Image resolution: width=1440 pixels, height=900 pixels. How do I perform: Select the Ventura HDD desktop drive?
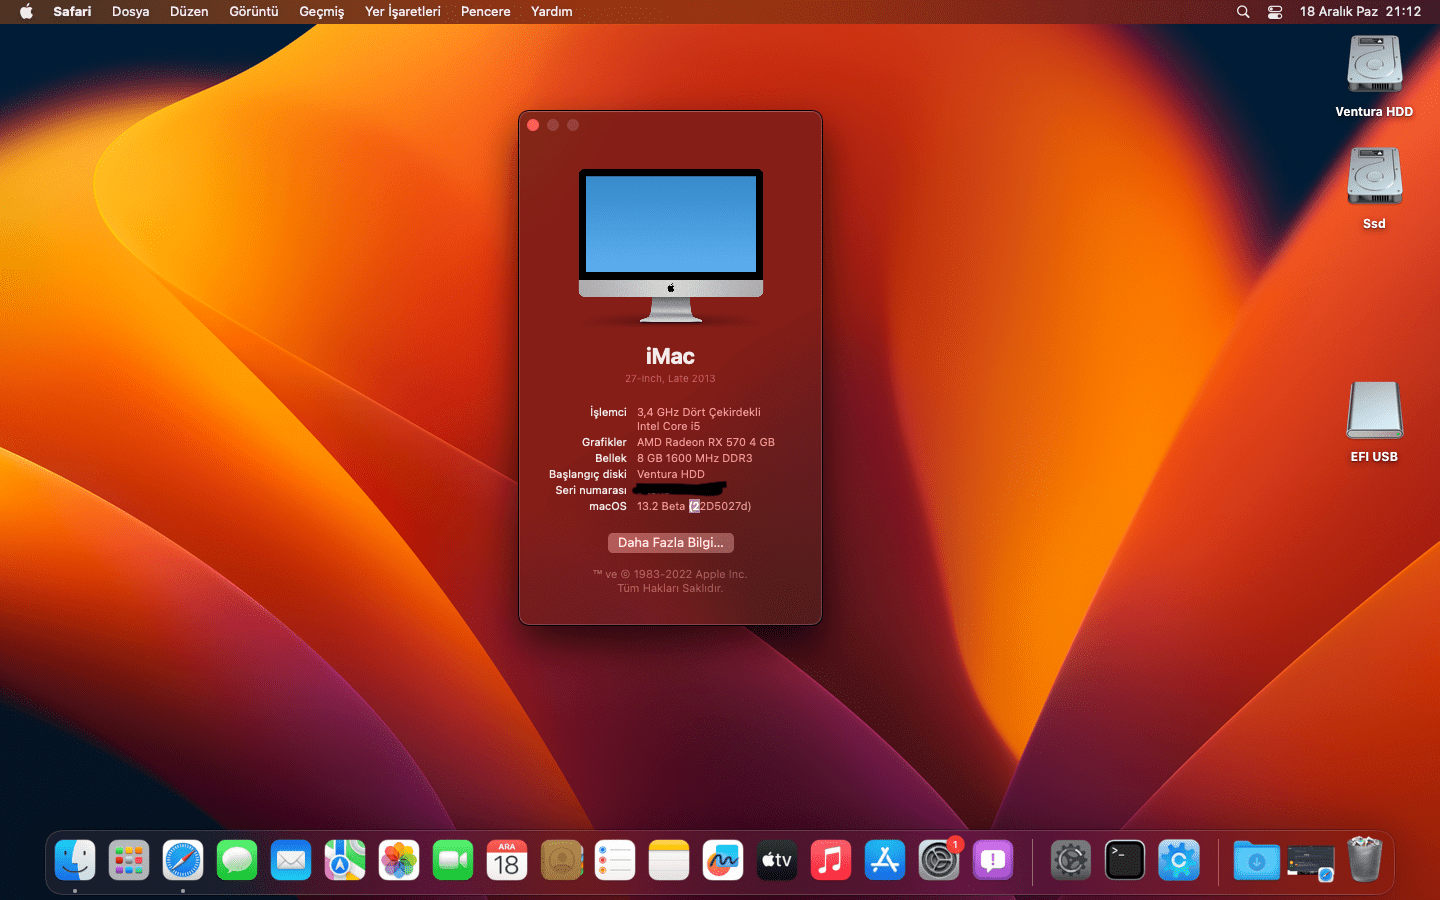1374,66
